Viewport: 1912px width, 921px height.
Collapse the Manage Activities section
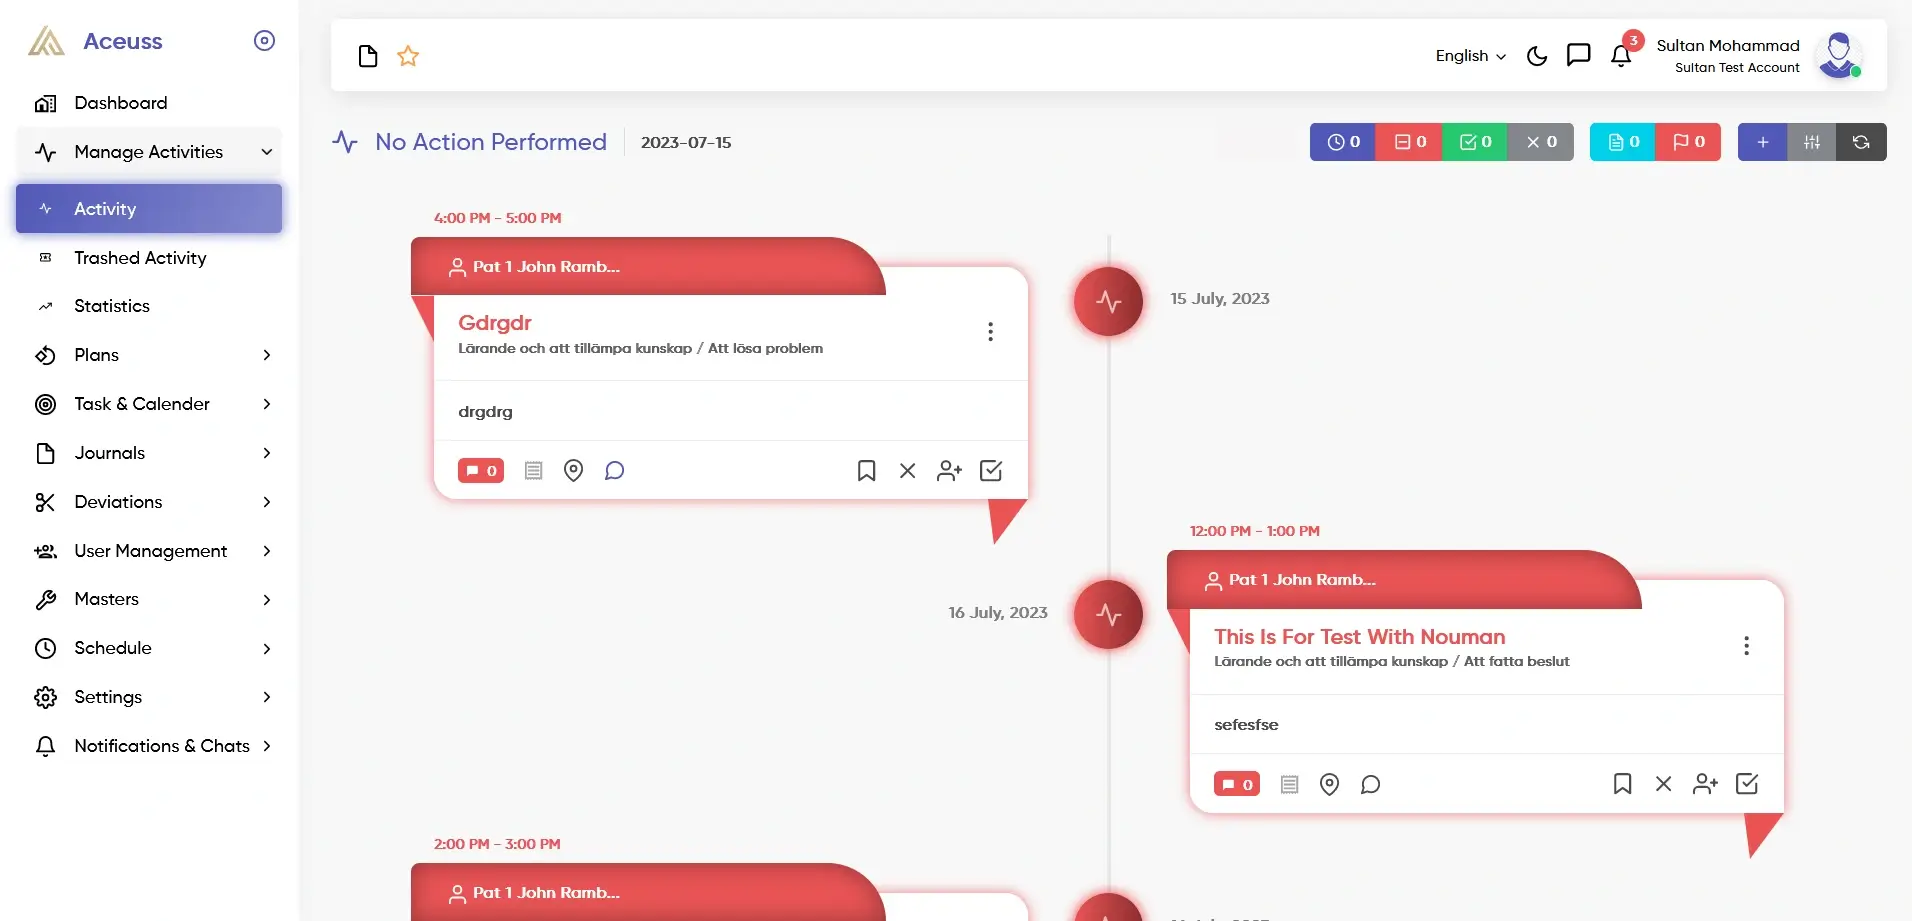point(265,152)
